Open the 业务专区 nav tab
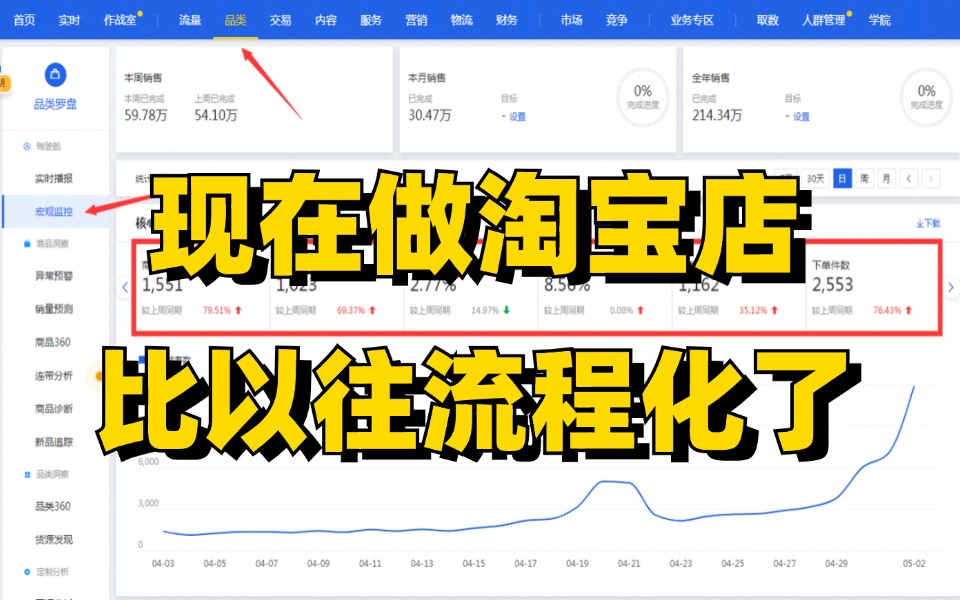The width and height of the screenshot is (960, 600). pyautogui.click(x=692, y=20)
